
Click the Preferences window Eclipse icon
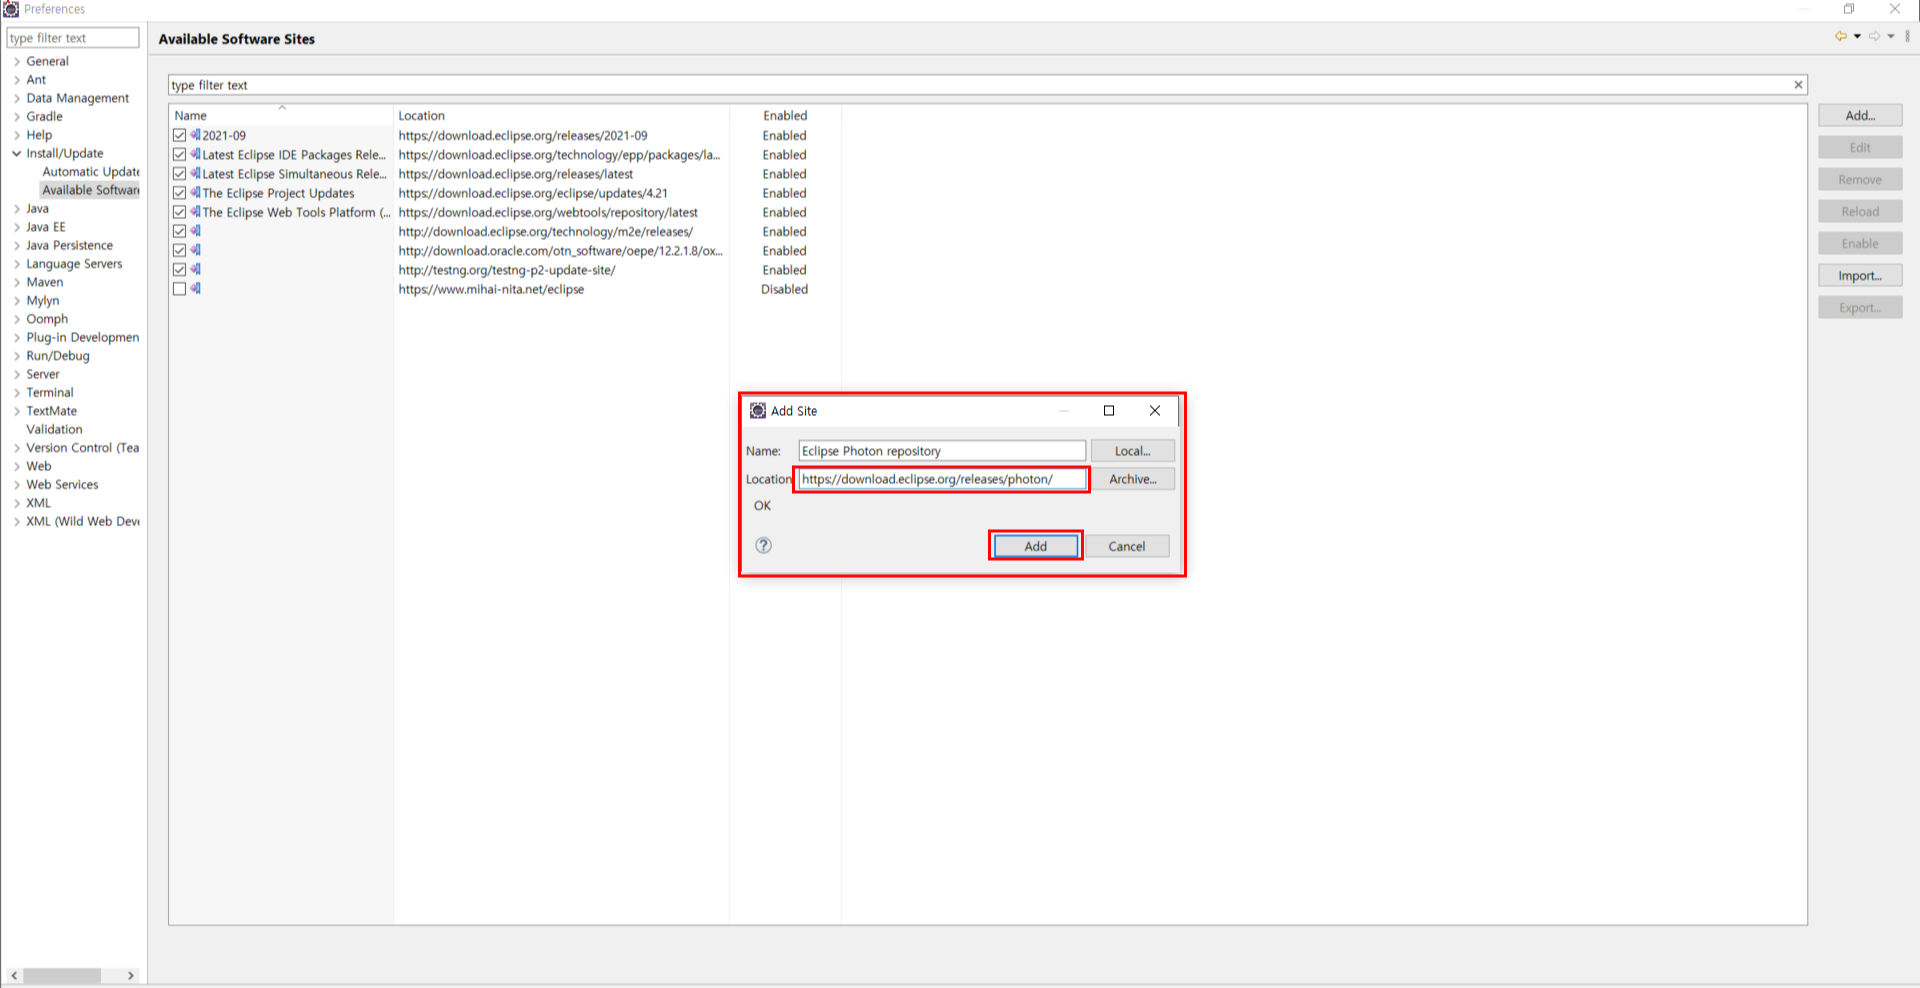click(x=11, y=9)
